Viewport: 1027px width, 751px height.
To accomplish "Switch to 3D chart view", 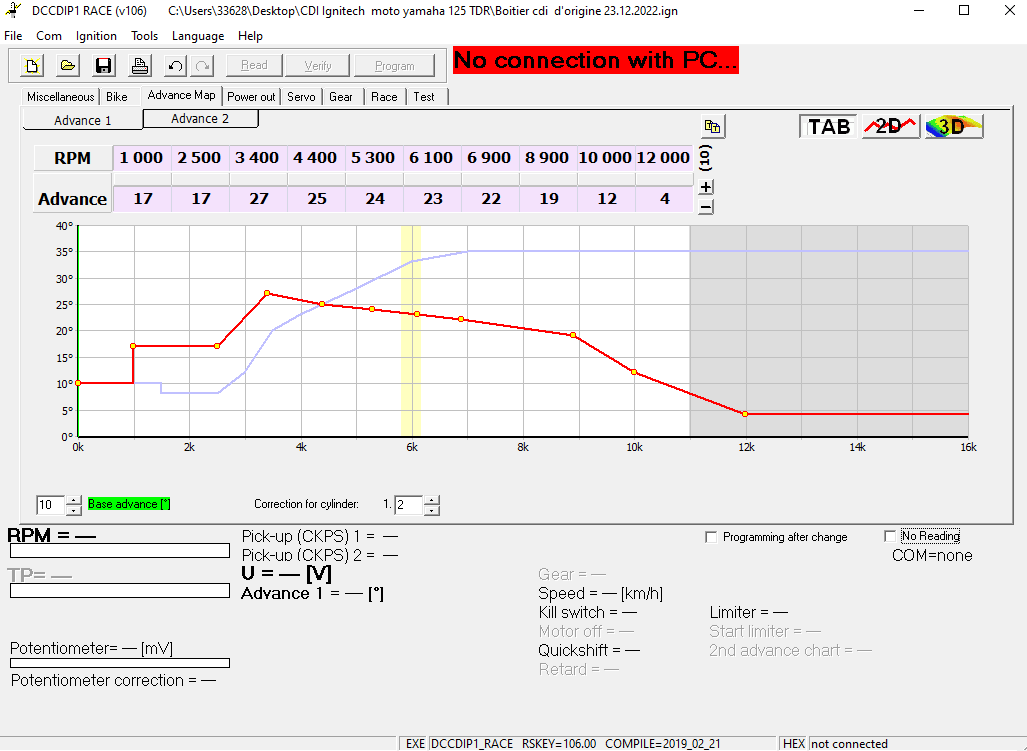I will pyautogui.click(x=954, y=126).
